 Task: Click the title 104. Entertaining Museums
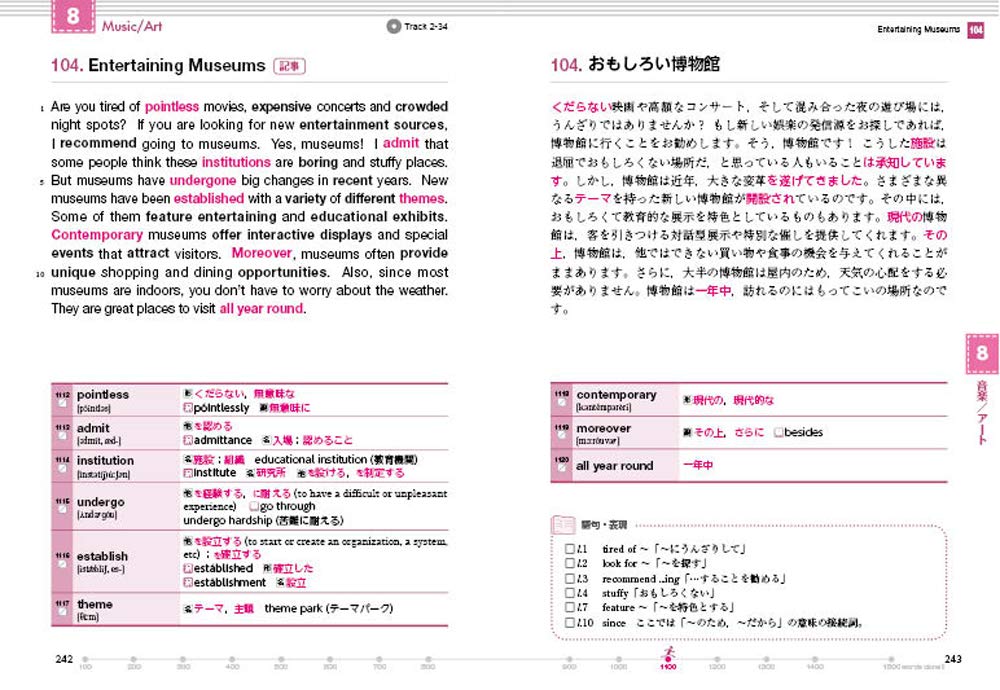(158, 66)
